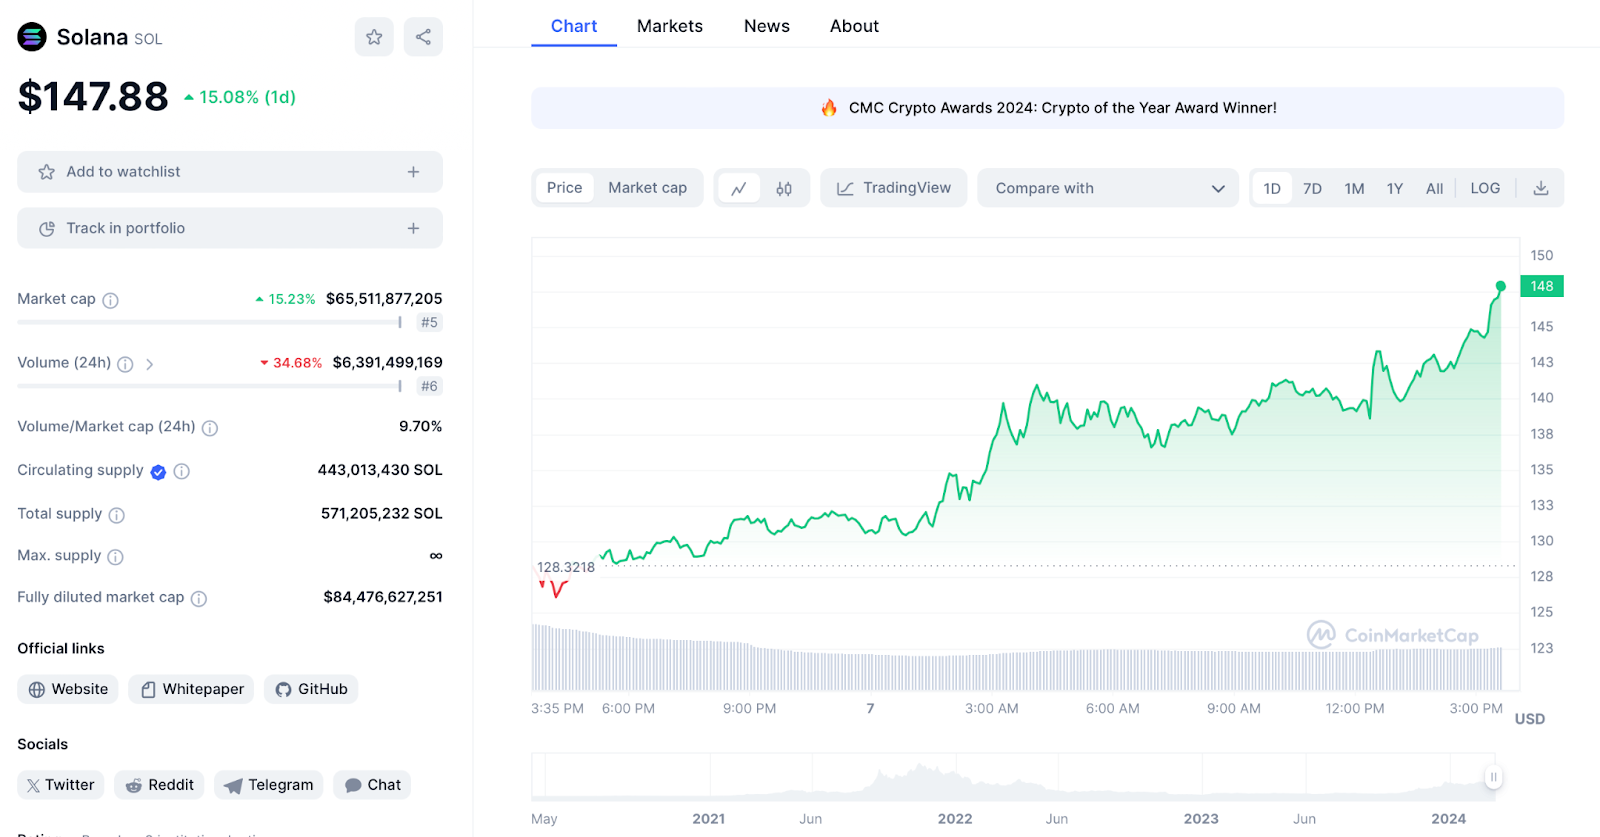This screenshot has height=837, width=1600.
Task: Click Track in portfolio button
Action: pyautogui.click(x=230, y=228)
